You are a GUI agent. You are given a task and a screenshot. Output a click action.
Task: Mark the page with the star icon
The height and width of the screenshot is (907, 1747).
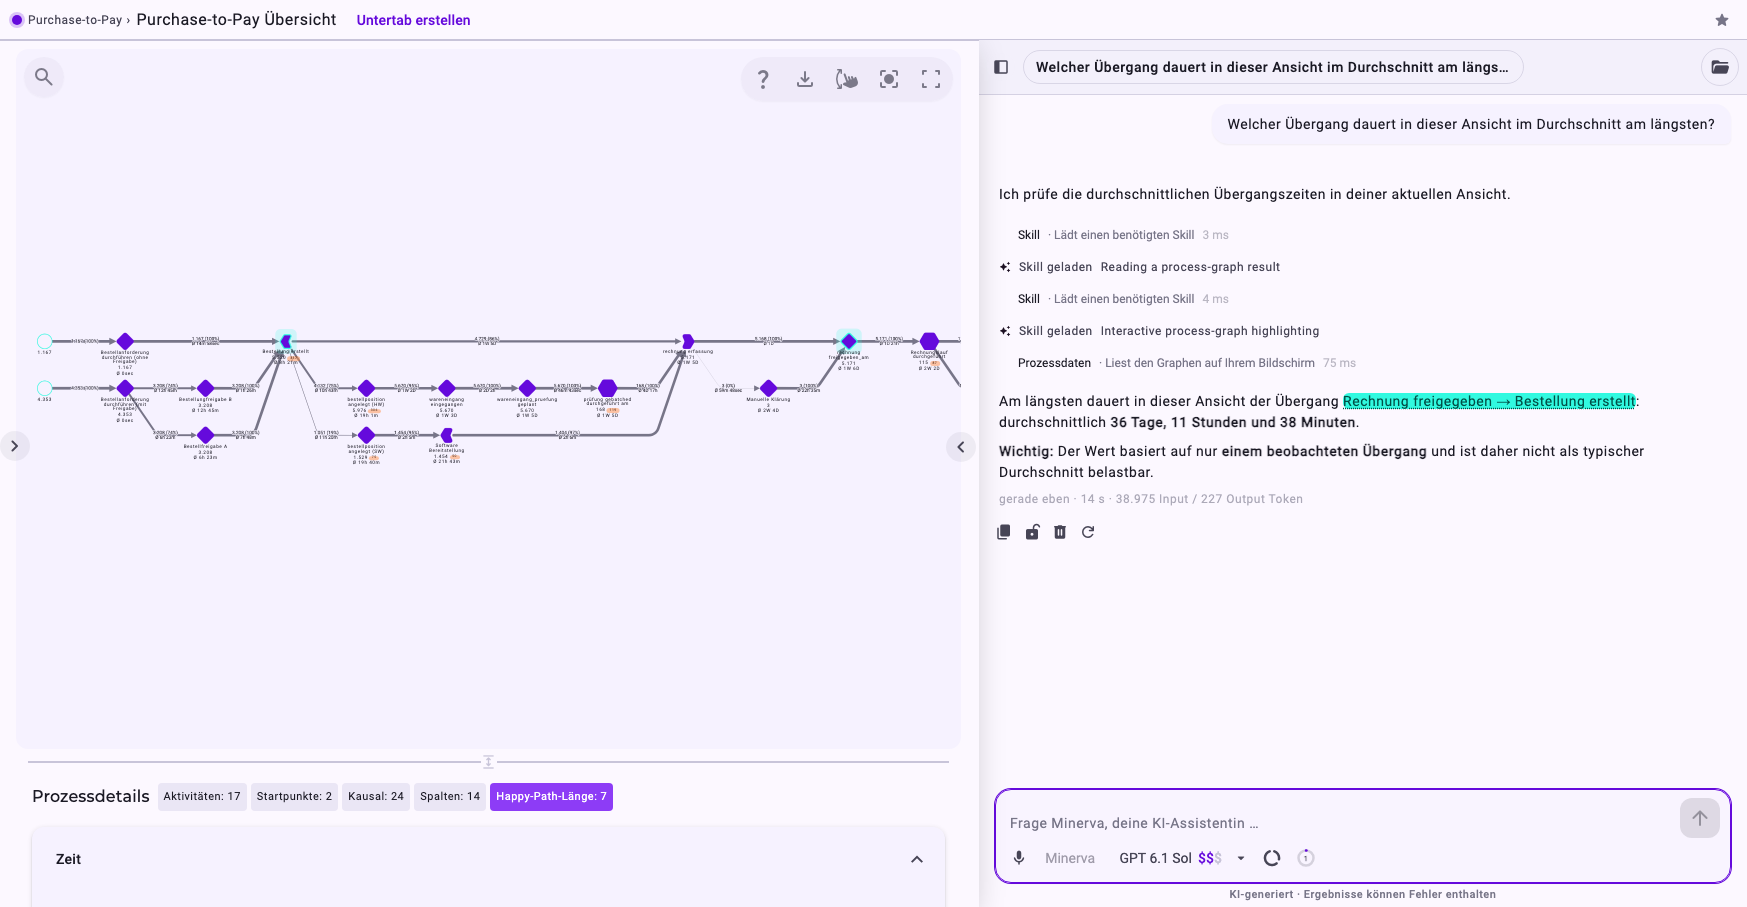tap(1722, 20)
